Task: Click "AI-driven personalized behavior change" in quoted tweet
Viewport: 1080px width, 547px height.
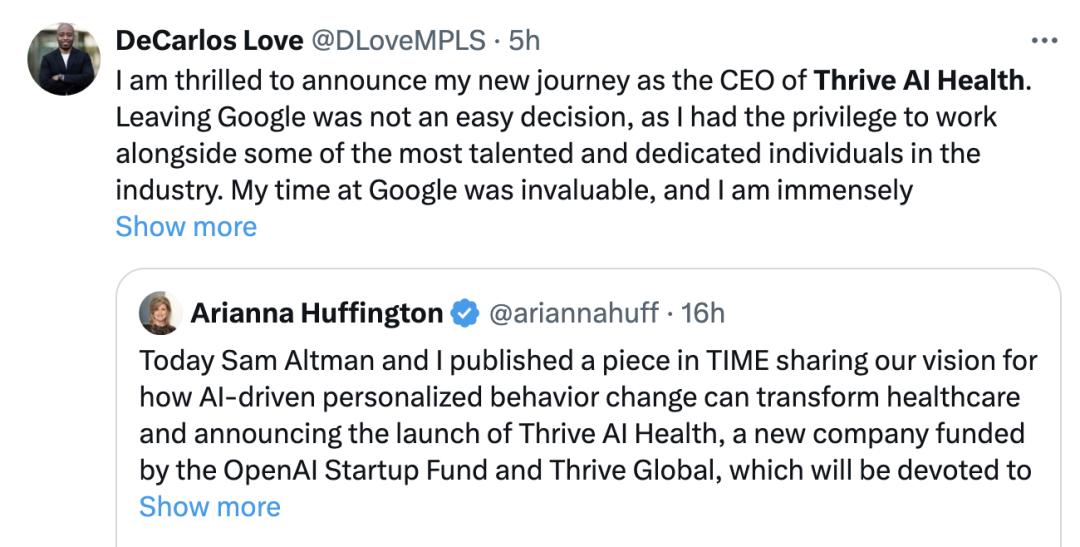Action: pyautogui.click(x=409, y=397)
